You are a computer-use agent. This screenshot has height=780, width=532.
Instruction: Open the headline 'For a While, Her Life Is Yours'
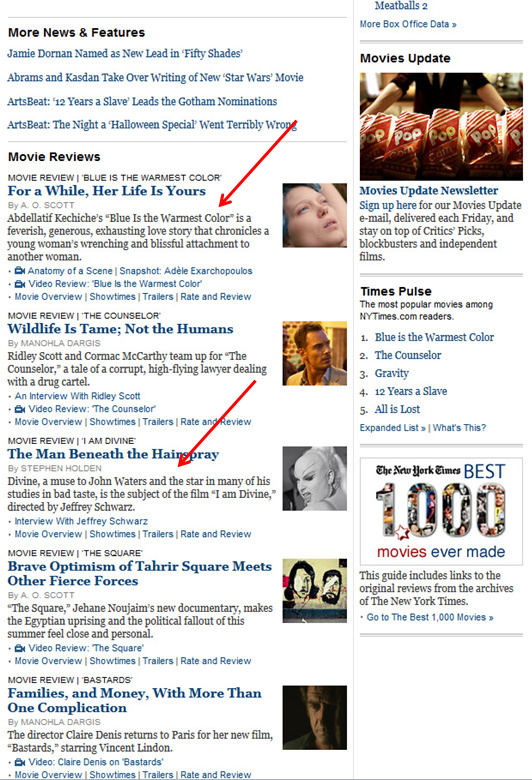tap(106, 191)
